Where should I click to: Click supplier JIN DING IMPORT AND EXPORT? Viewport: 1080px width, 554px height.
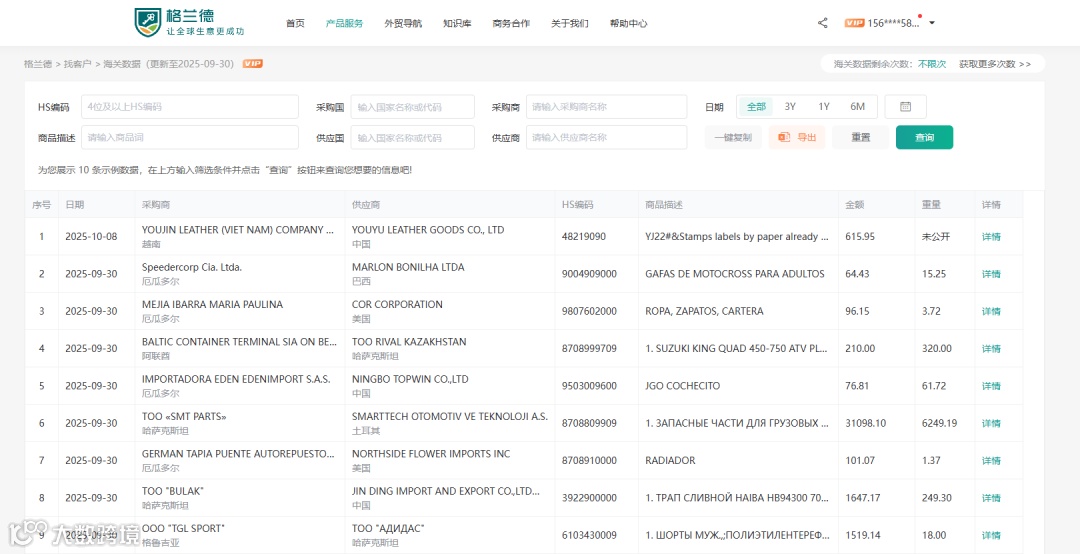point(446,491)
